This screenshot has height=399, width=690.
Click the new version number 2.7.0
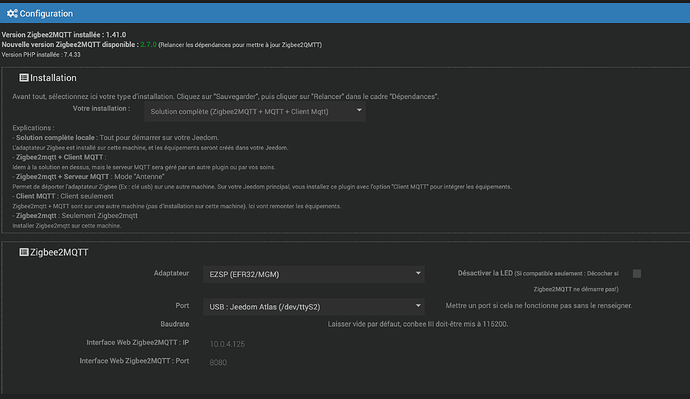pyautogui.click(x=148, y=45)
